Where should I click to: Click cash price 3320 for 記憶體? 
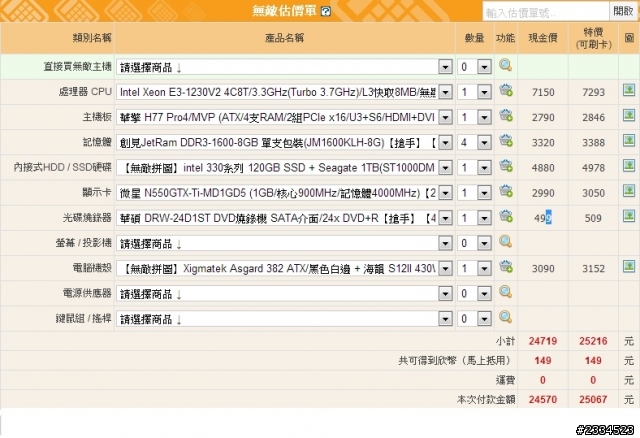tap(543, 143)
